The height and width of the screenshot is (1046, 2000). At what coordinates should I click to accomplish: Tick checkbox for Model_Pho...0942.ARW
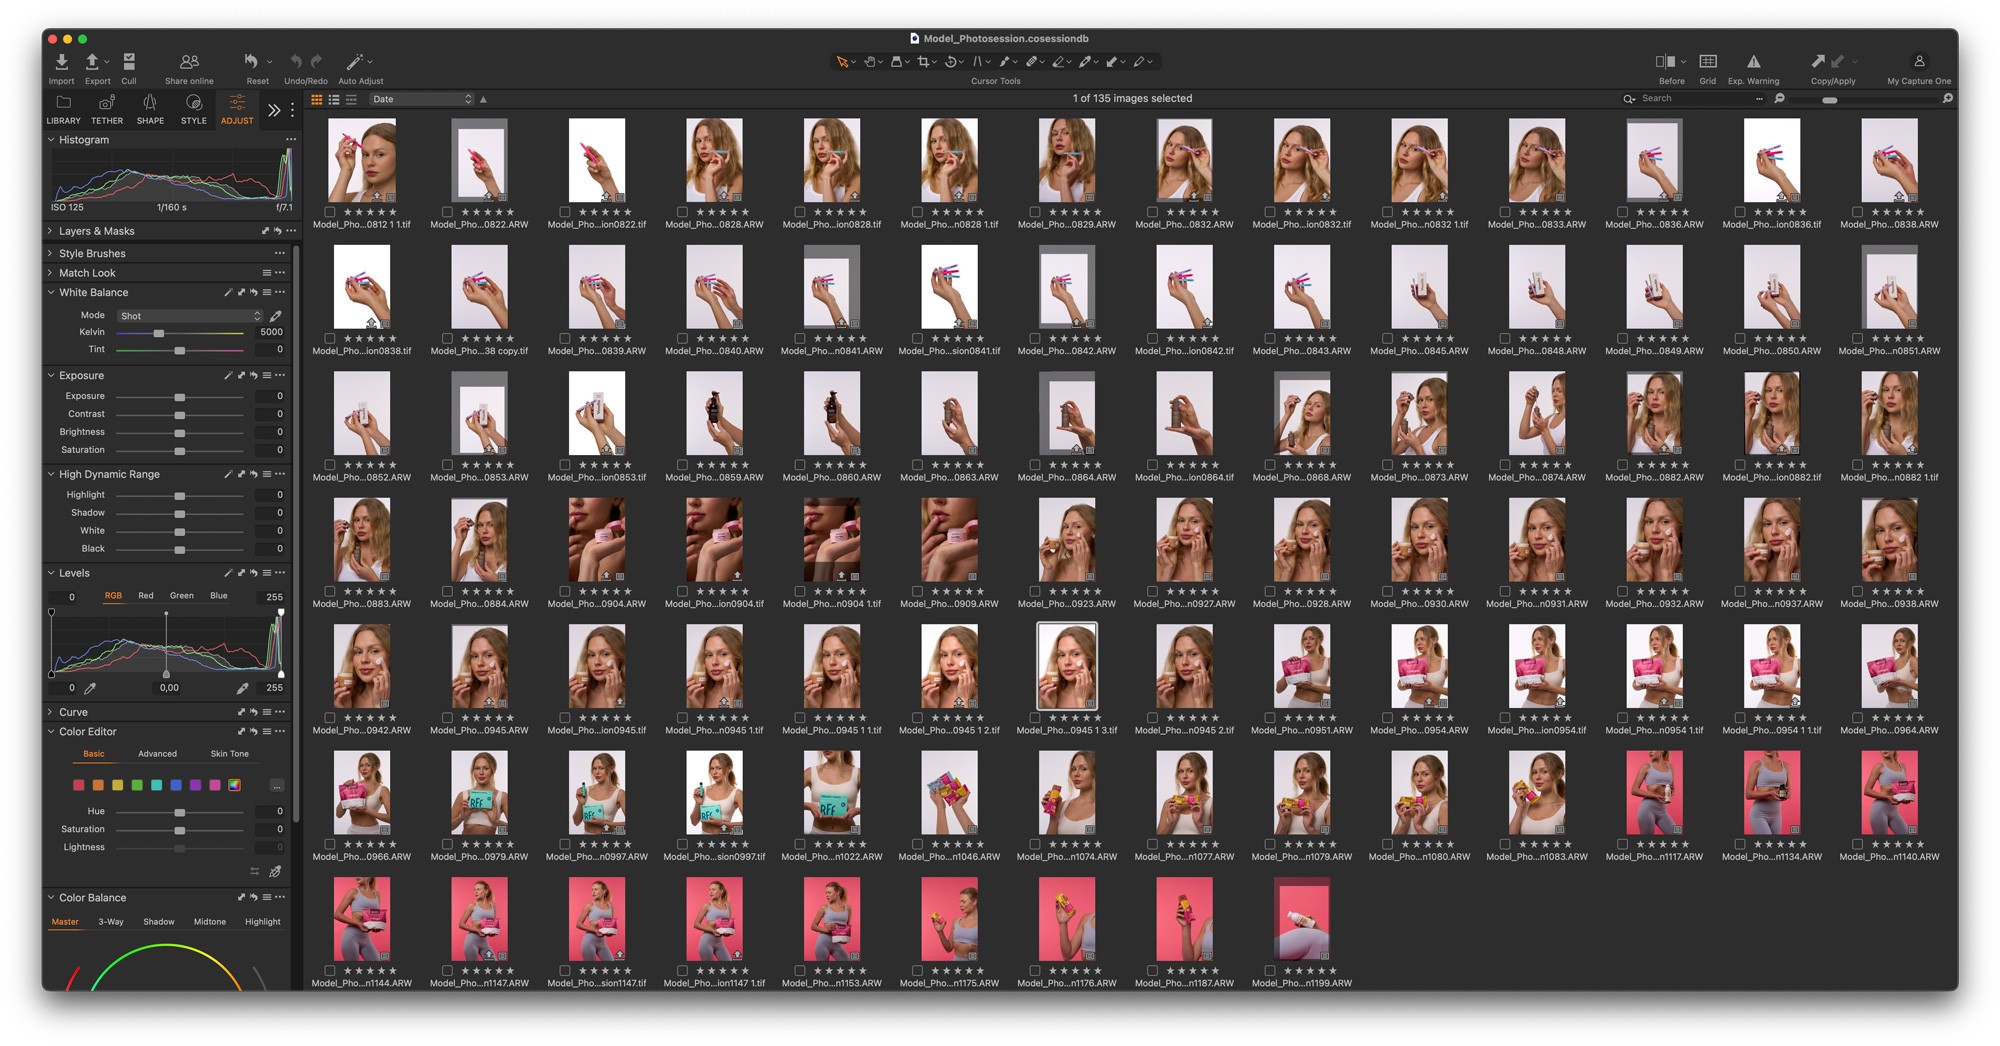(330, 718)
